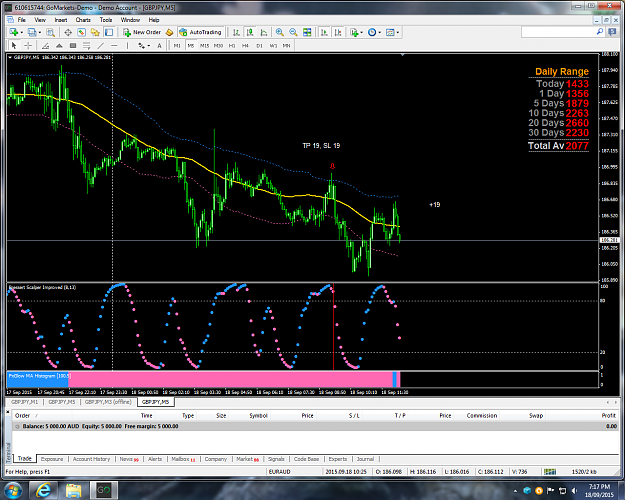The image size is (625, 500).
Task: Toggle Strategy Tester panel icon
Action: click(x=109, y=32)
